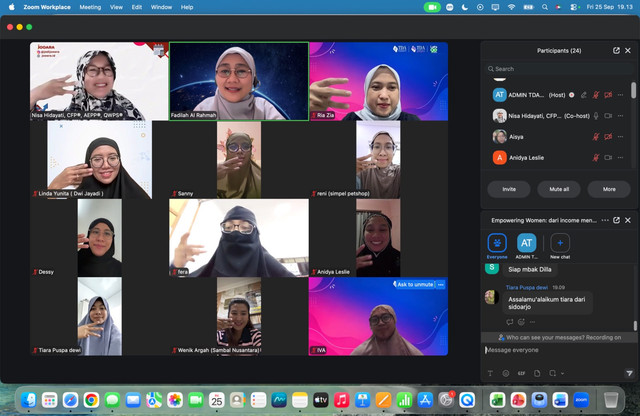This screenshot has height=416, width=640.
Task: Open Zoom app icon in the Dock
Action: (581, 400)
